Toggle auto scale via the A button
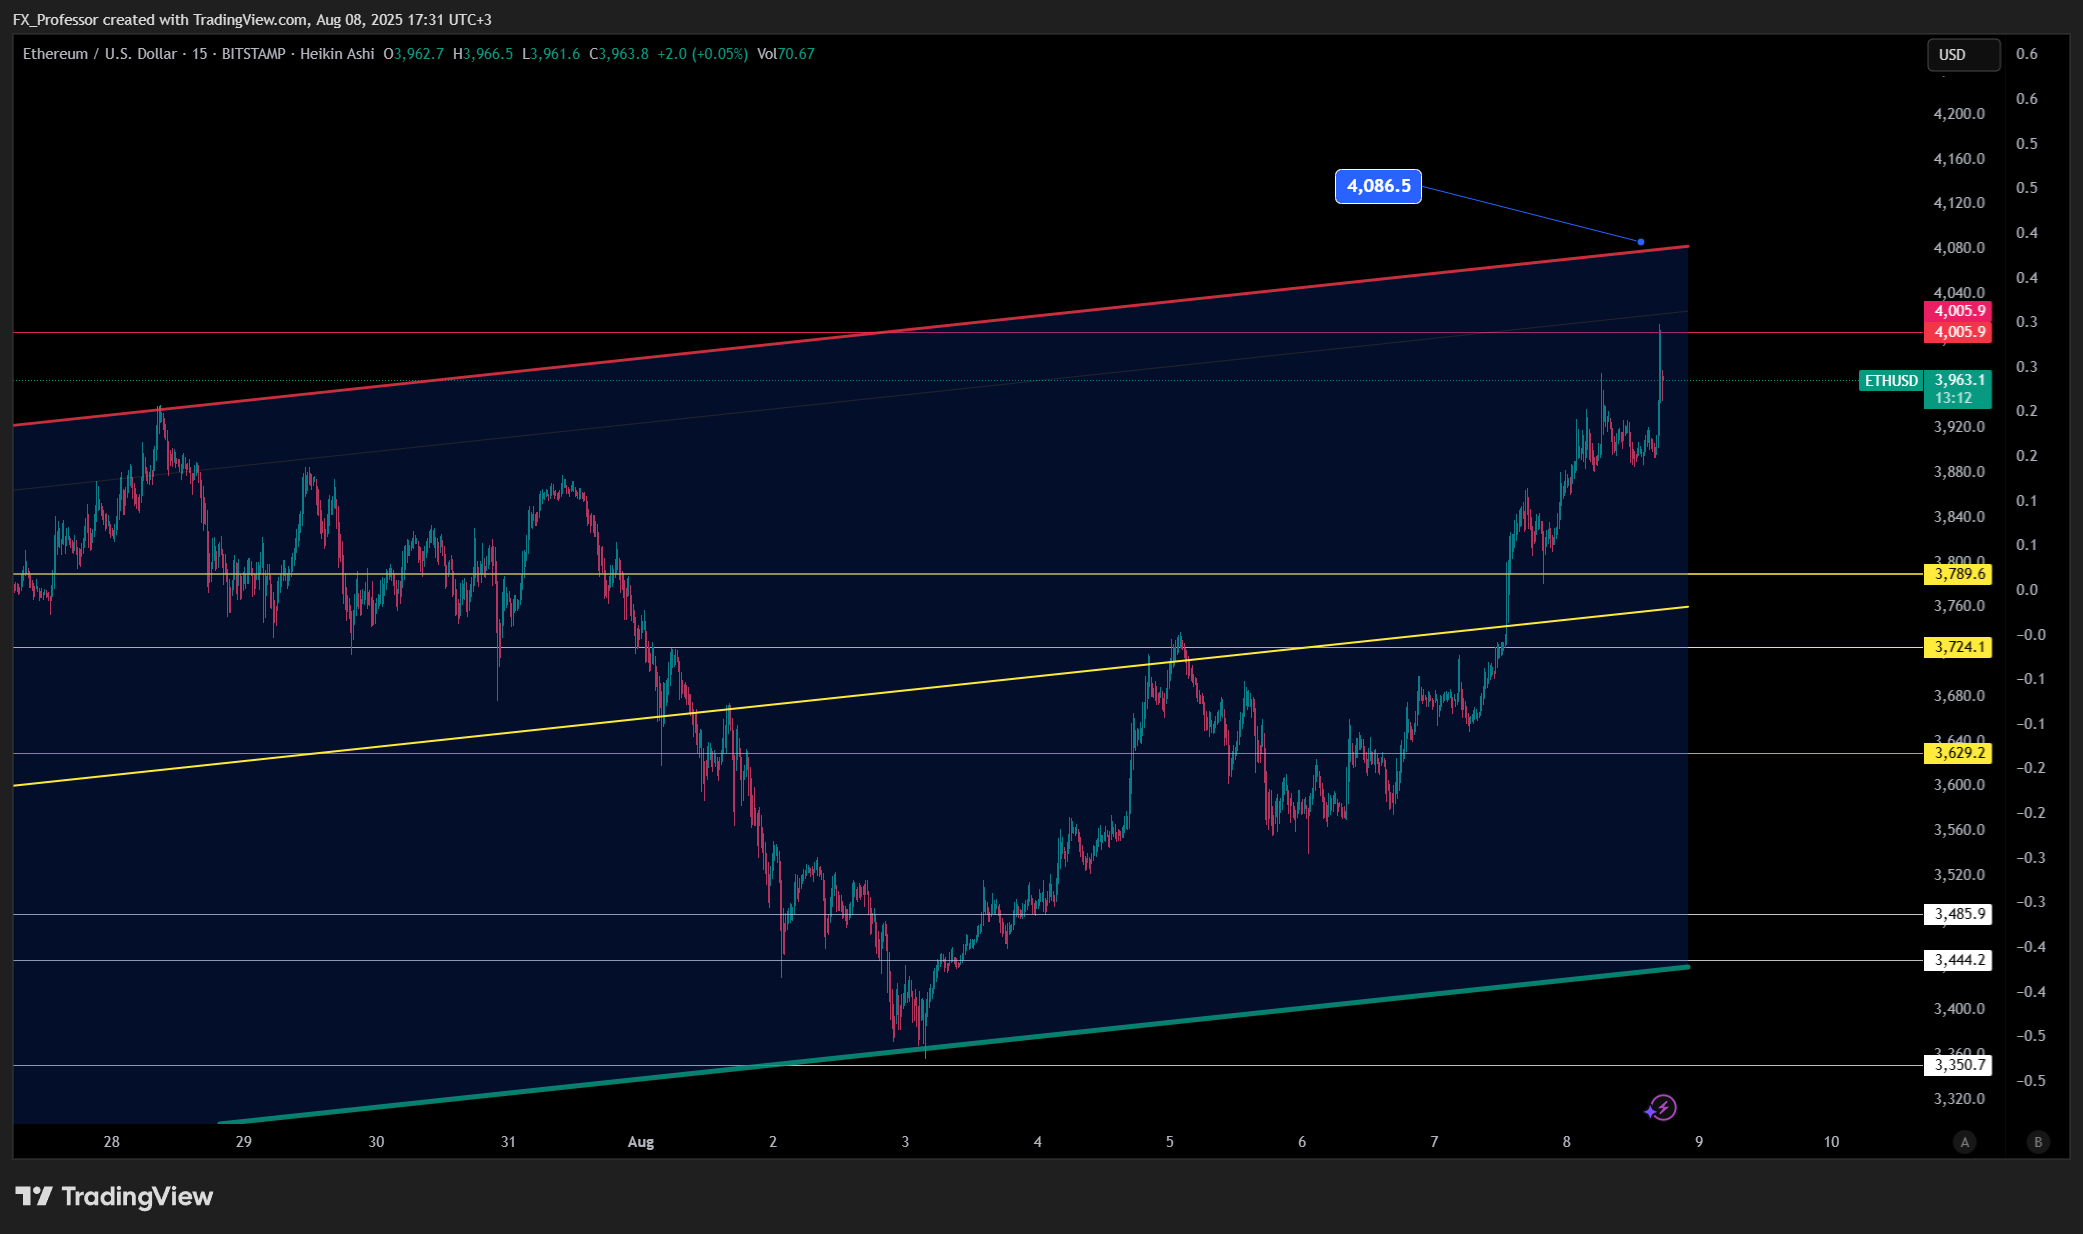2083x1234 pixels. [1965, 1142]
